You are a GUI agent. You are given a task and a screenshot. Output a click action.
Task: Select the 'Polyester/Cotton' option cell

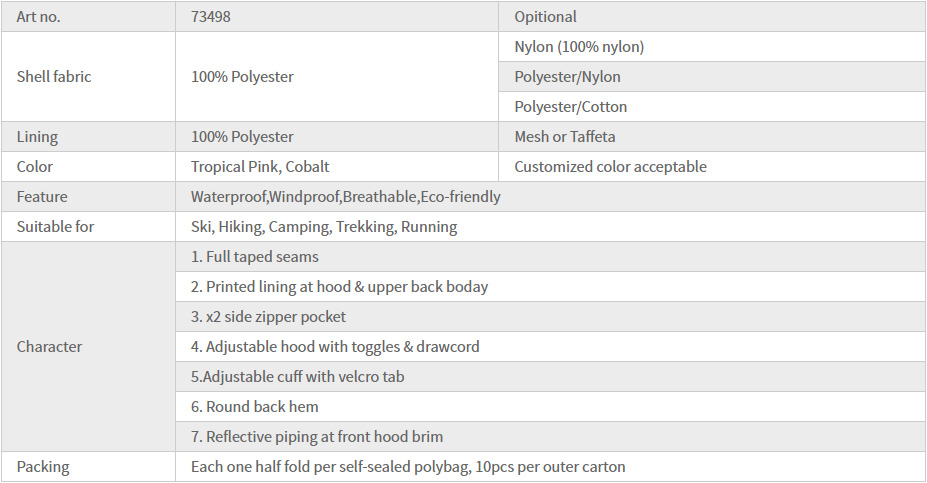point(570,107)
